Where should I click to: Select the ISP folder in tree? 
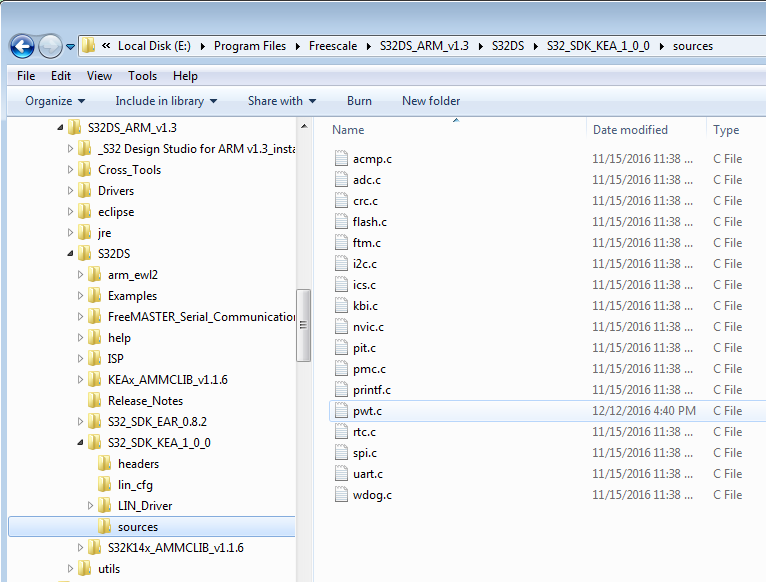click(115, 359)
